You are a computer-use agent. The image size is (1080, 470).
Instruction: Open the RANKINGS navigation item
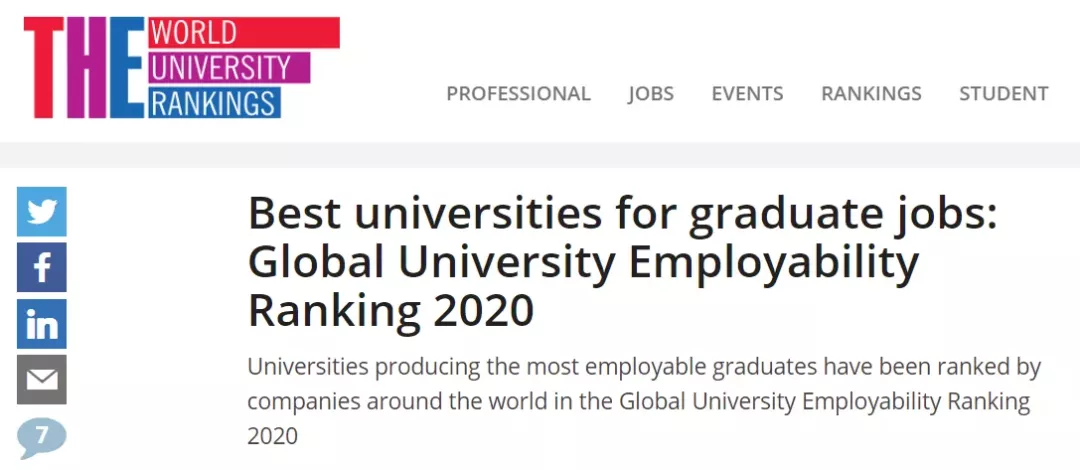pyautogui.click(x=871, y=93)
